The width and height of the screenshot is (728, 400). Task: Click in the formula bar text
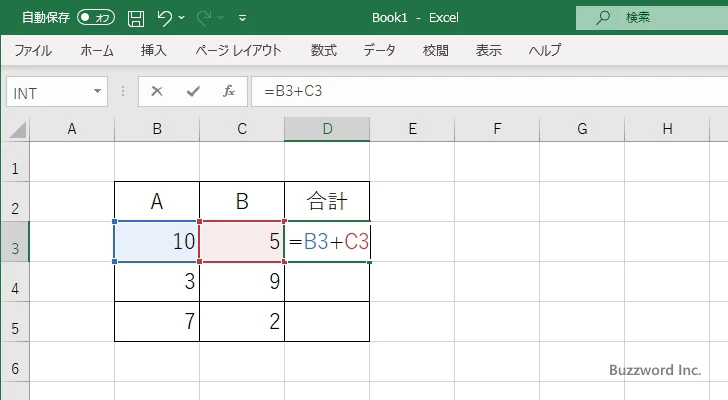450,92
